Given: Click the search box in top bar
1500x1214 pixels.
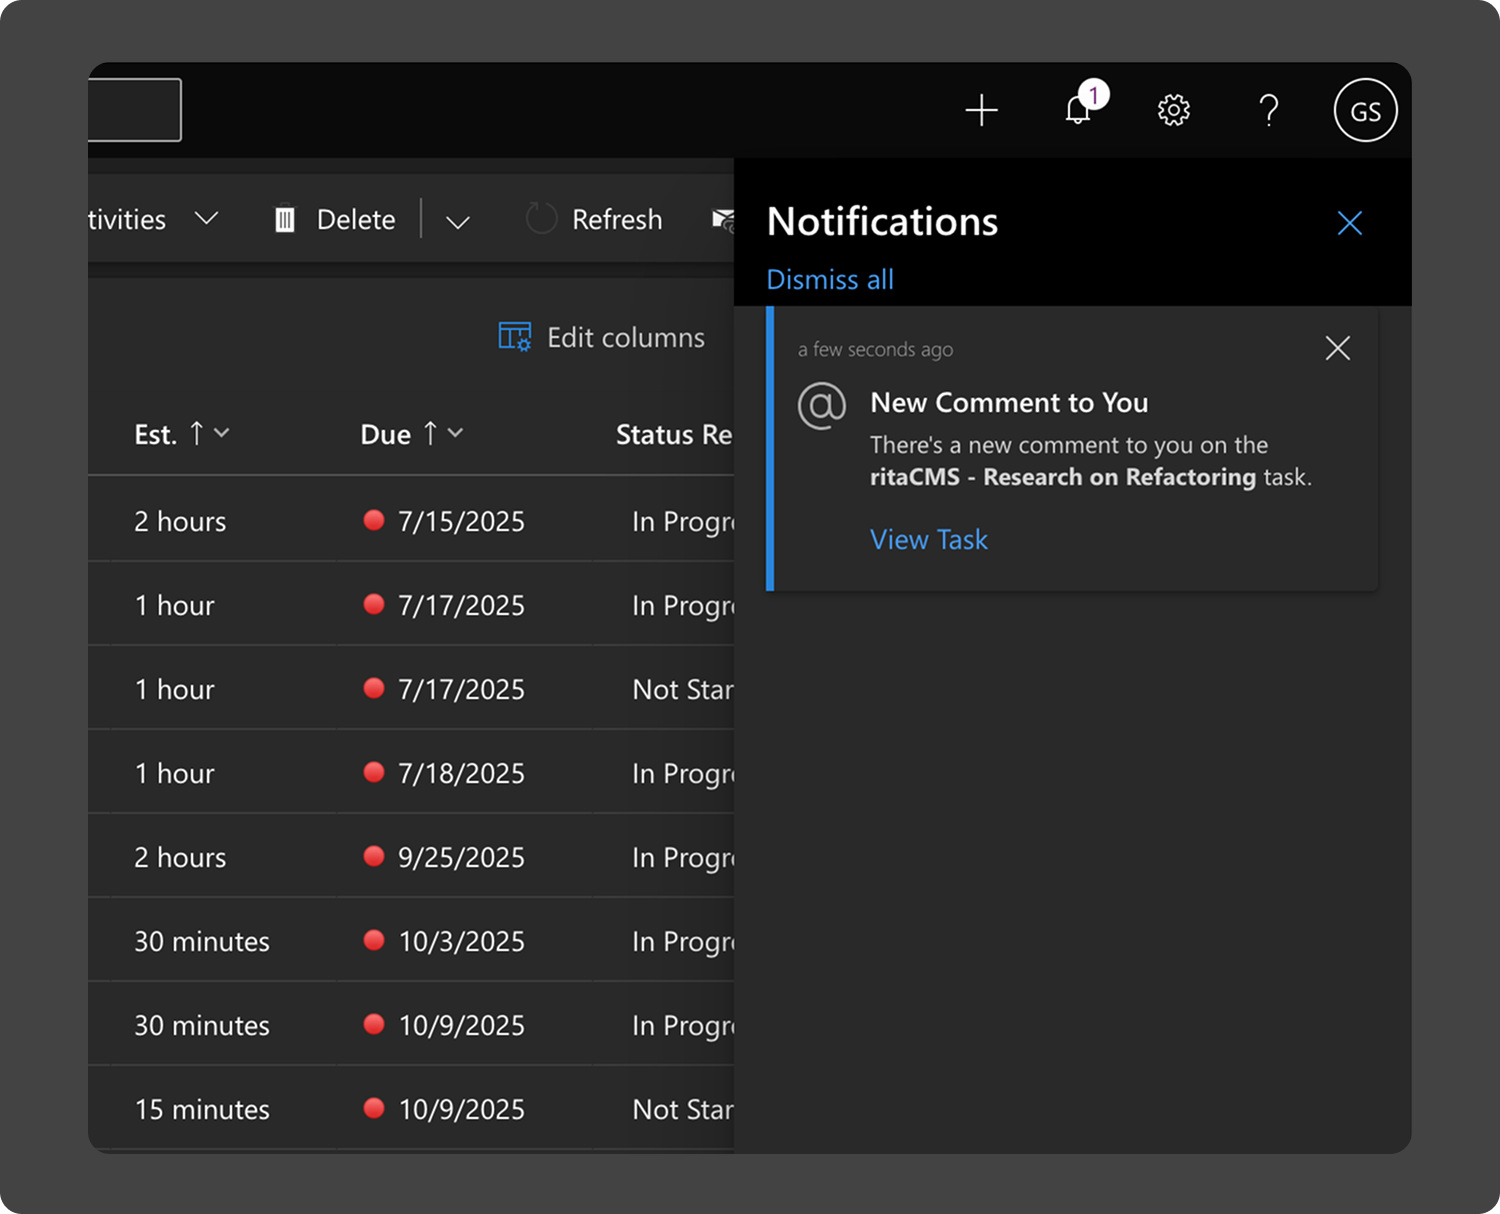Looking at the screenshot, I should [x=135, y=110].
